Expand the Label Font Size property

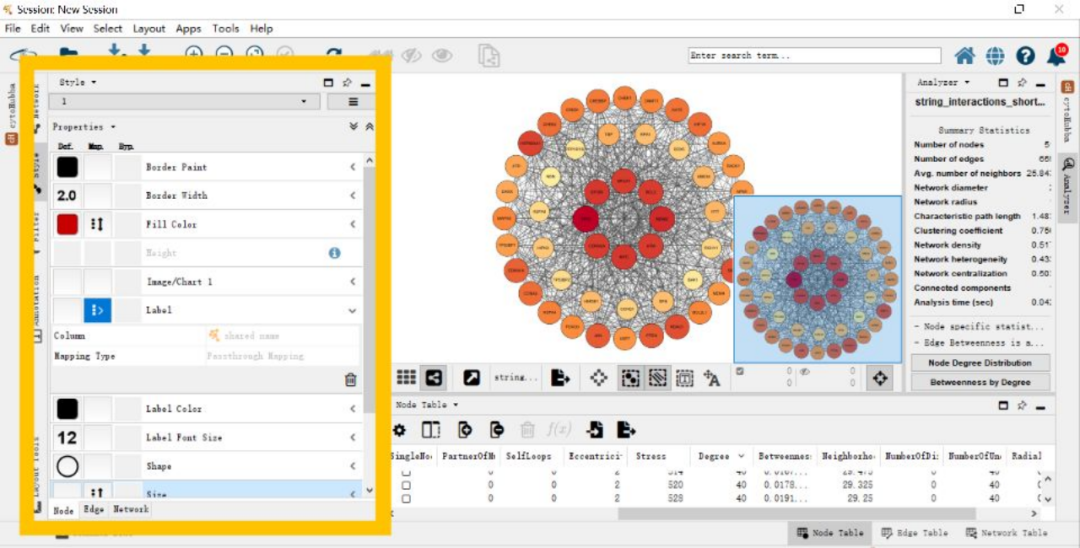tap(353, 438)
